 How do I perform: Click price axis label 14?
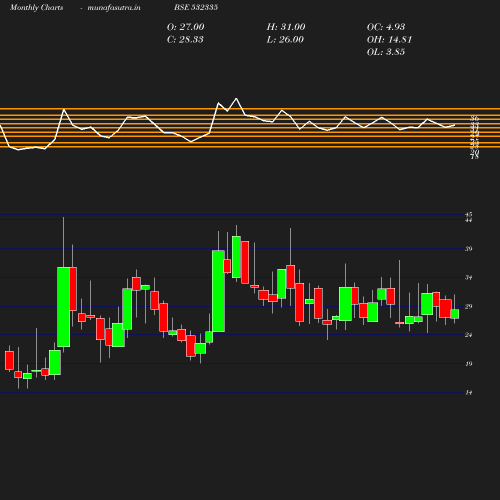point(469,393)
